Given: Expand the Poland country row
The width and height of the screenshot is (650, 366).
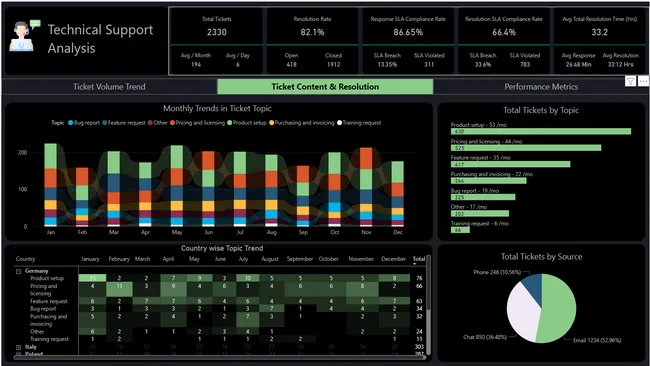Looking at the screenshot, I should 18,354.
